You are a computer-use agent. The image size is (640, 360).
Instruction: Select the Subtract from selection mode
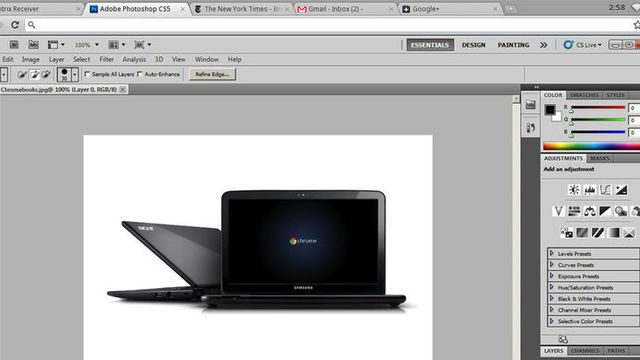pos(46,74)
